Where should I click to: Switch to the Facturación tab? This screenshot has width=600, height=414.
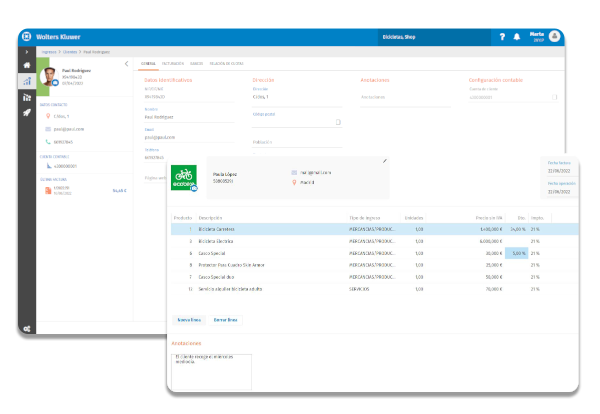click(x=171, y=63)
